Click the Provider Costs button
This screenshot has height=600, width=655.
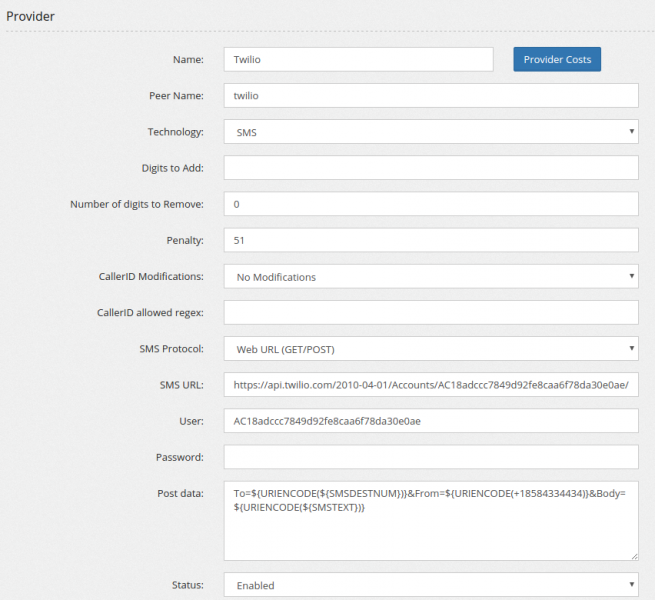click(557, 59)
